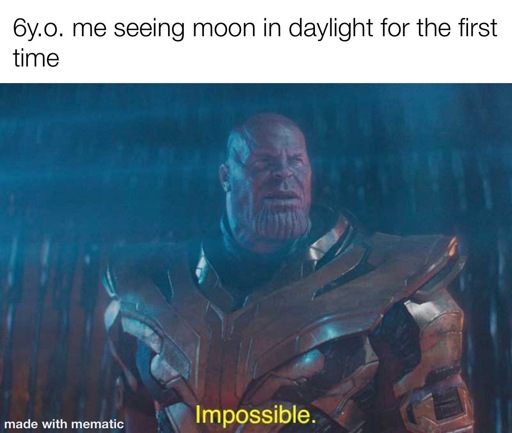
Task: Click the word "seeing" in the caption
Action: coord(149,30)
